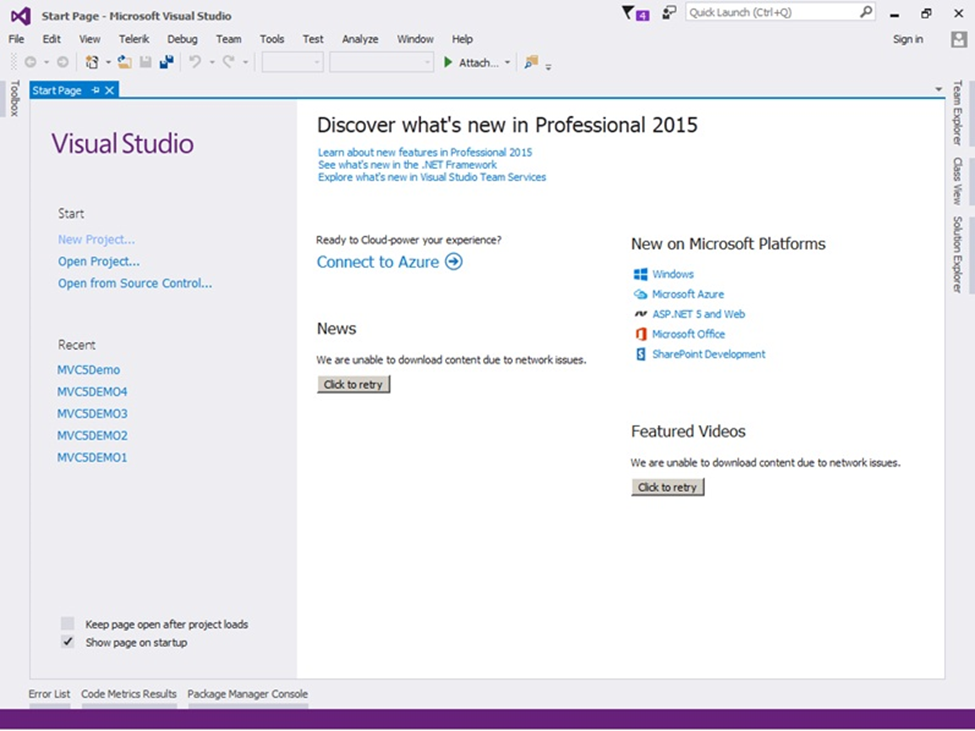The image size is (975, 731).
Task: Click in the Quick Launch search box
Action: click(x=770, y=13)
